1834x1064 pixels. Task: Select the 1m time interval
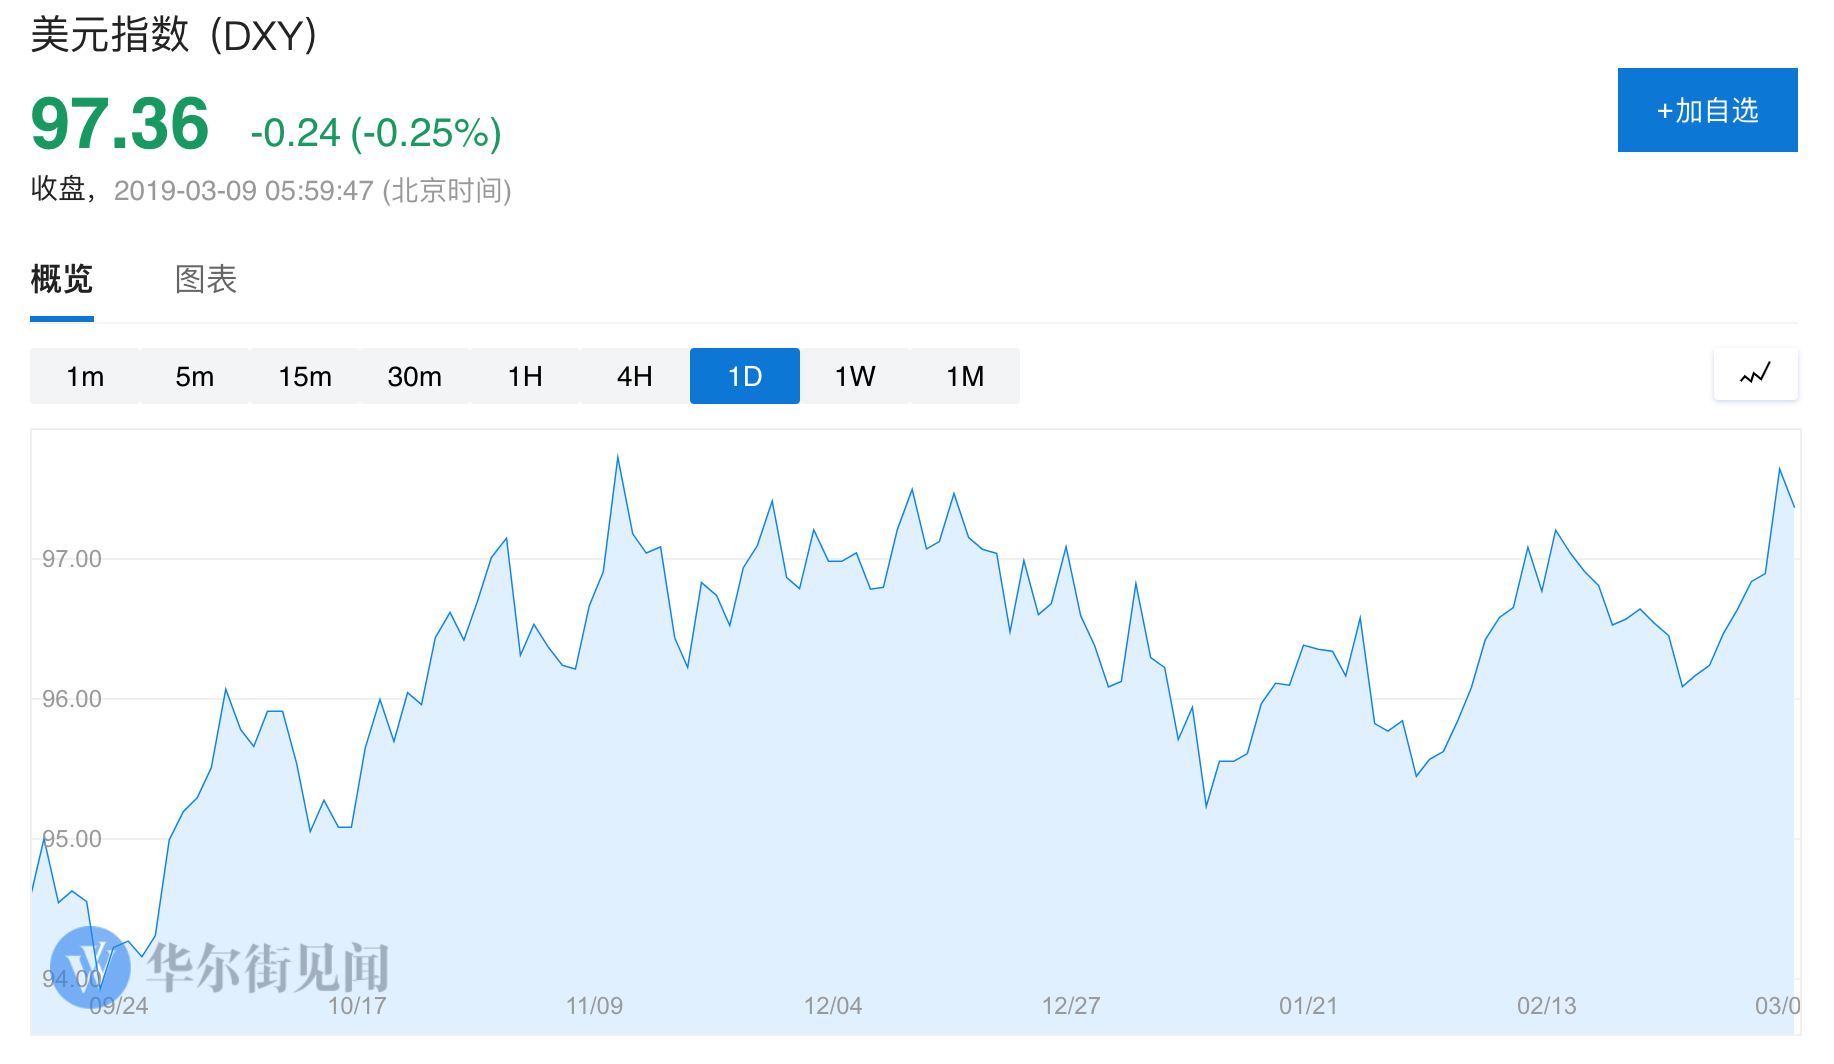pos(85,376)
